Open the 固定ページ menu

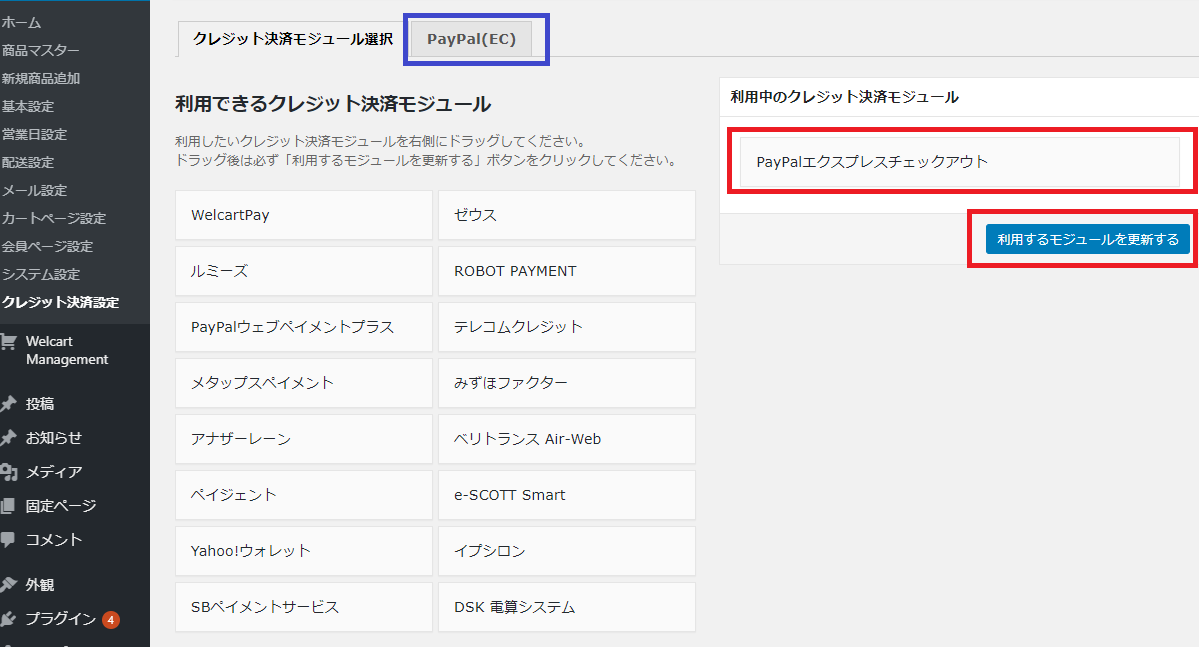tap(61, 506)
